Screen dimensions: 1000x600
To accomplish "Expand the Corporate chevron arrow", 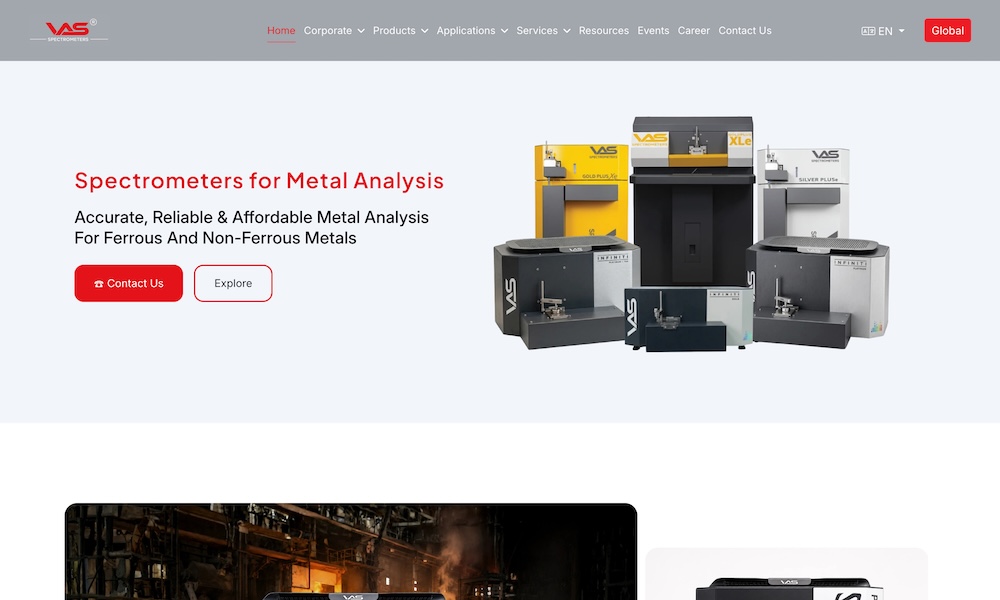I will (x=361, y=31).
